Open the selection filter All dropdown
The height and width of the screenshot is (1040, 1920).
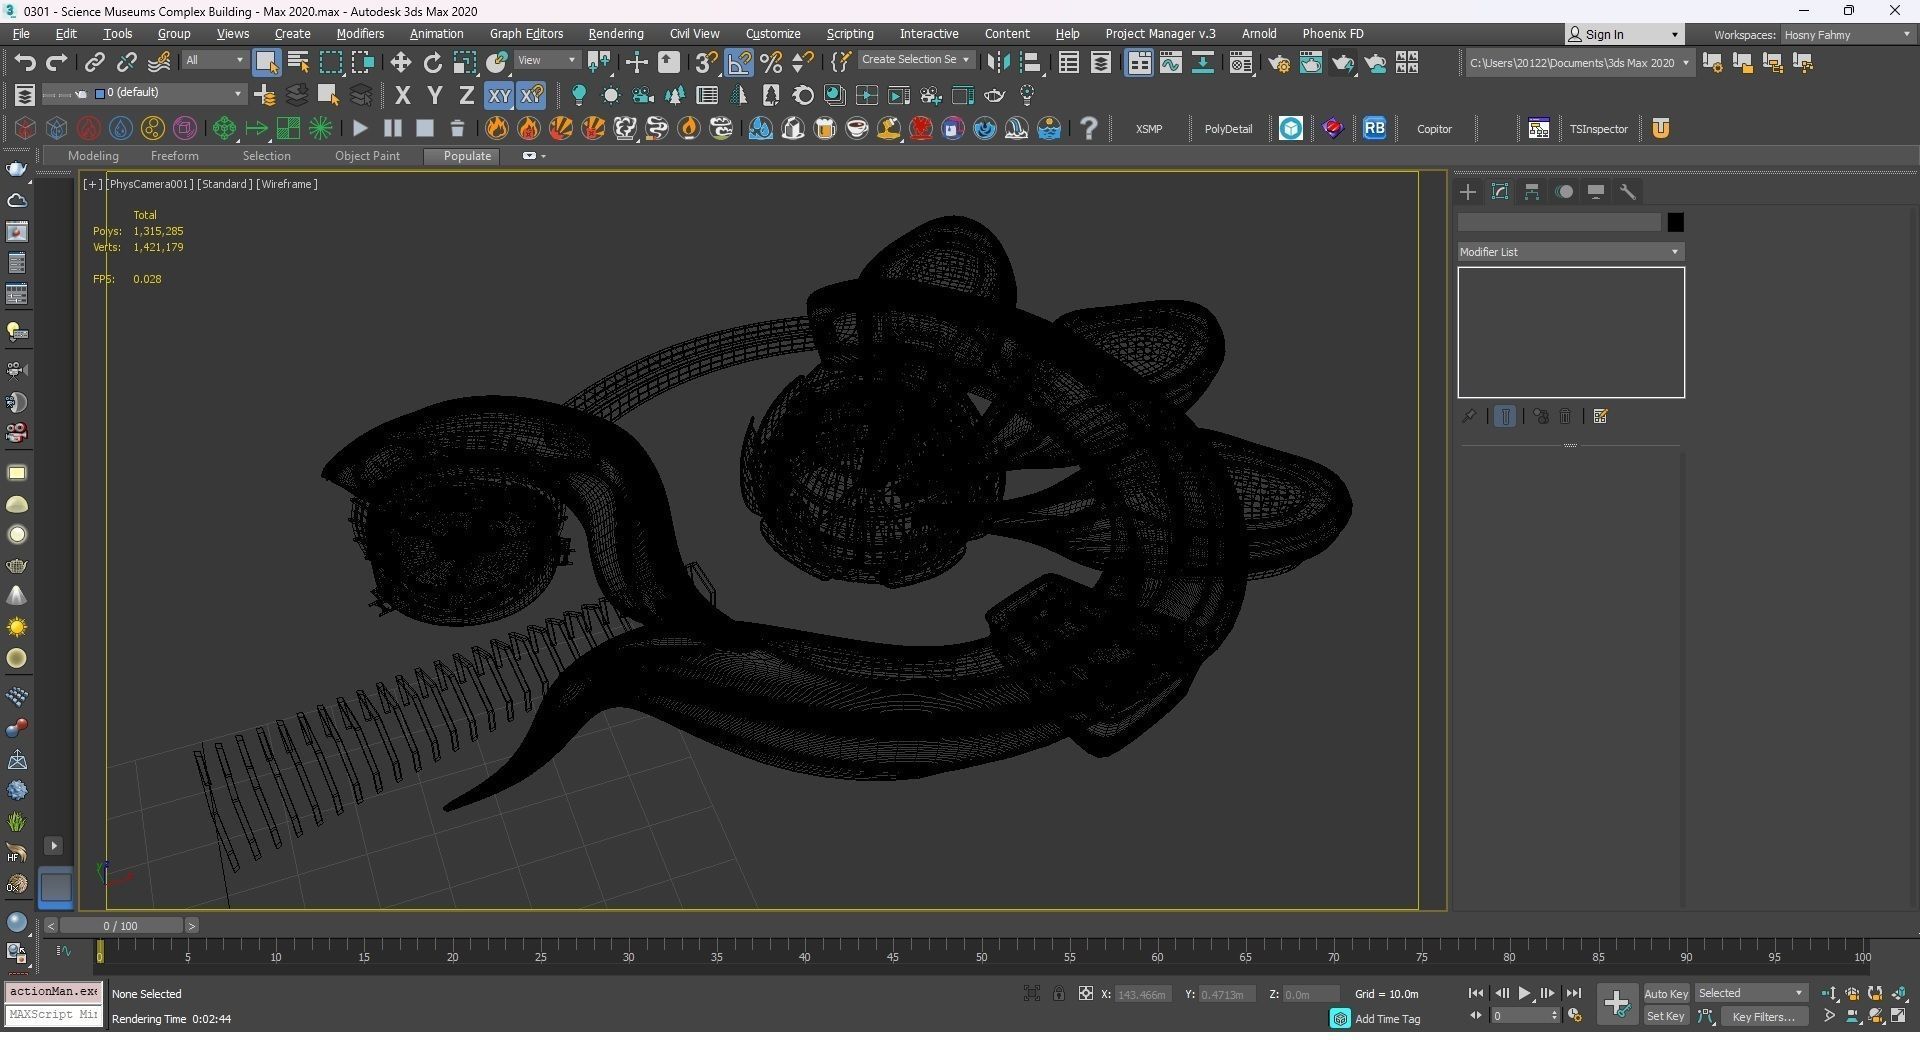click(x=214, y=61)
